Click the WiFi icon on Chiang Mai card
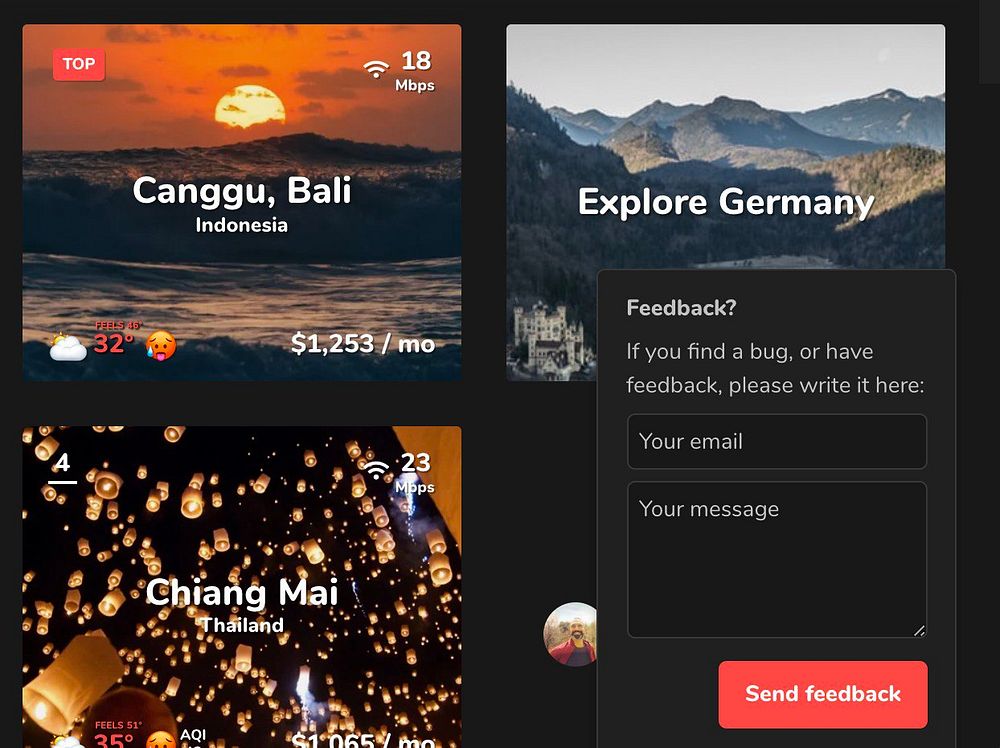 pos(376,469)
